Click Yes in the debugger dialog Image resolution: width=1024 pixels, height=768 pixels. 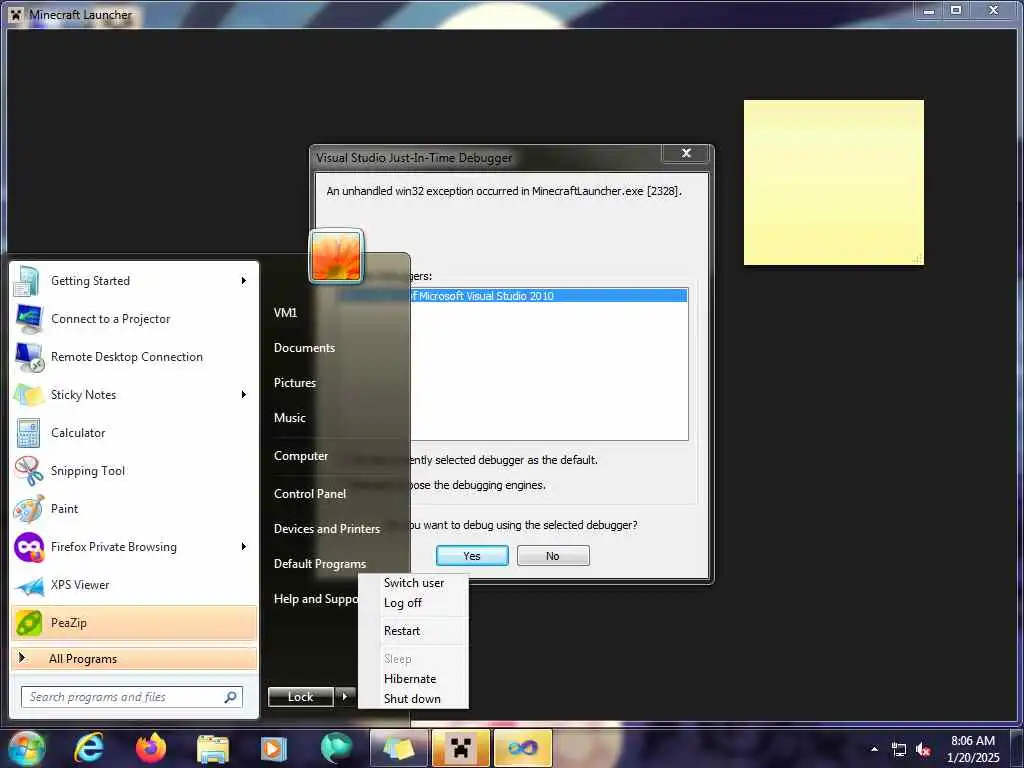472,556
